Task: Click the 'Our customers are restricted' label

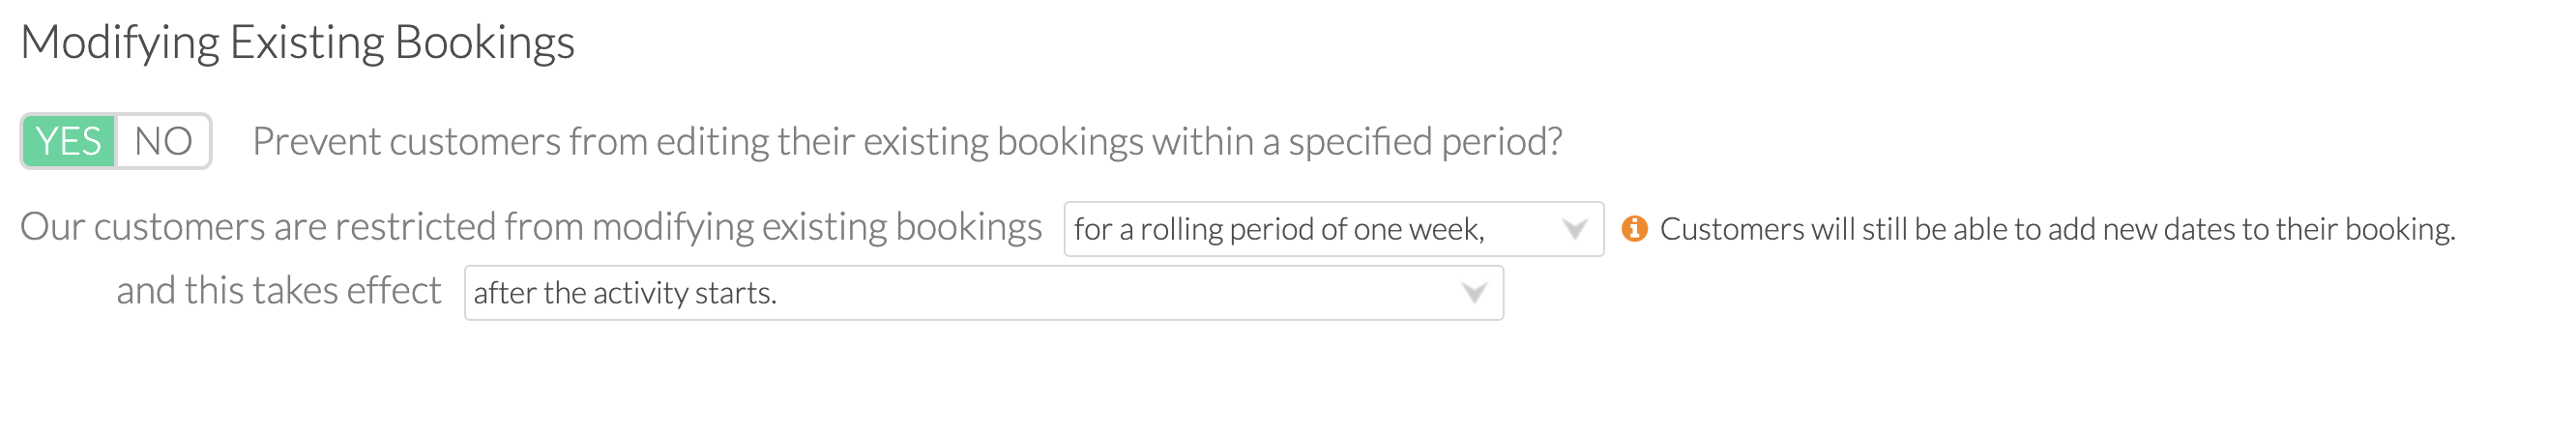Action: 531,228
